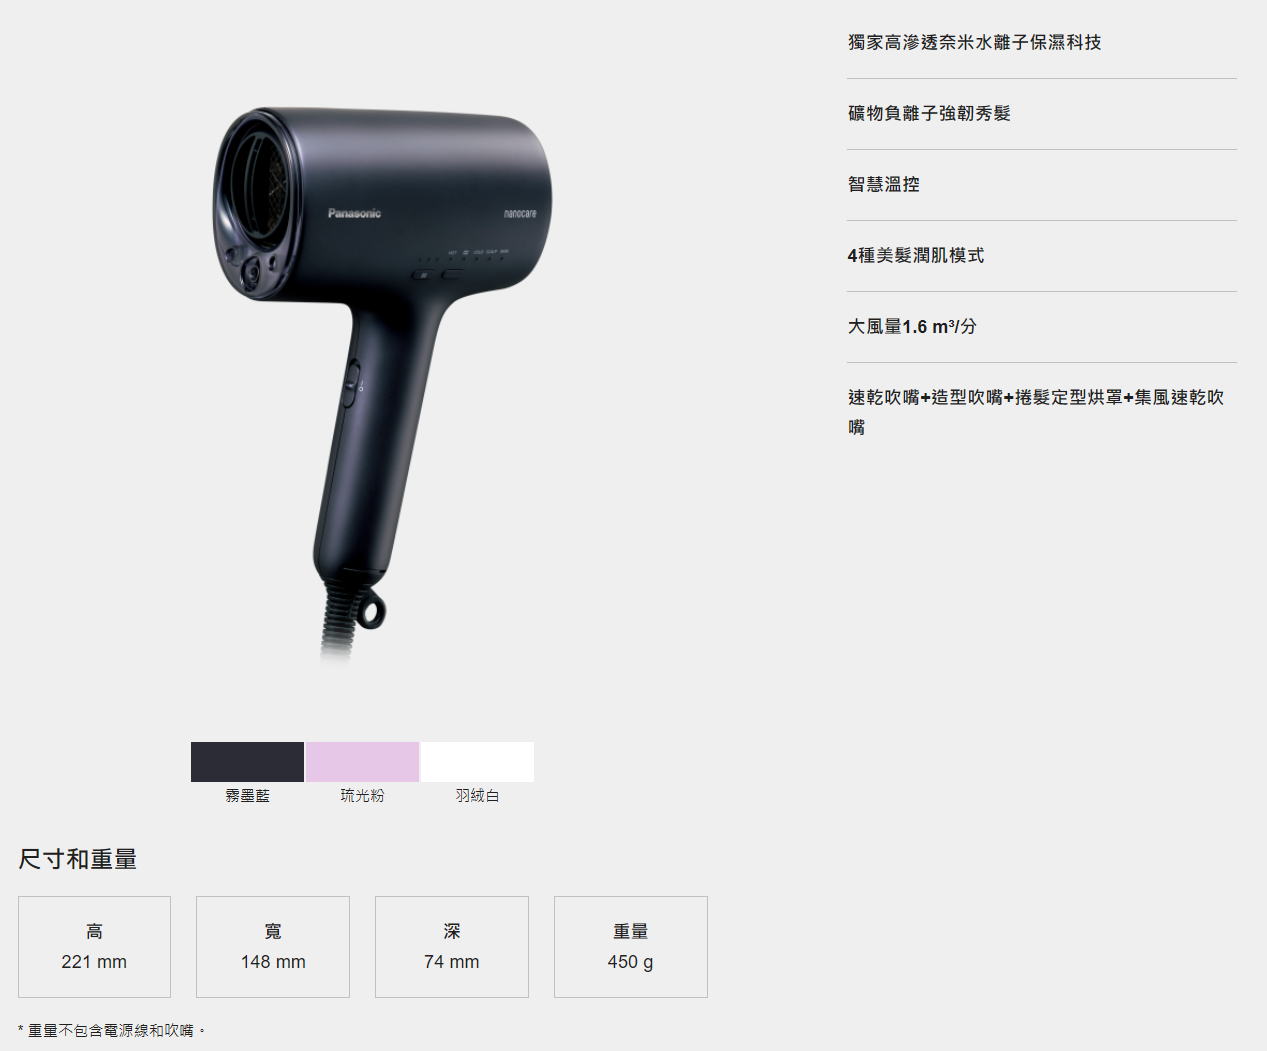Select the 霧墨藍 dark navy color swatch
The width and height of the screenshot is (1267, 1051).
point(247,762)
